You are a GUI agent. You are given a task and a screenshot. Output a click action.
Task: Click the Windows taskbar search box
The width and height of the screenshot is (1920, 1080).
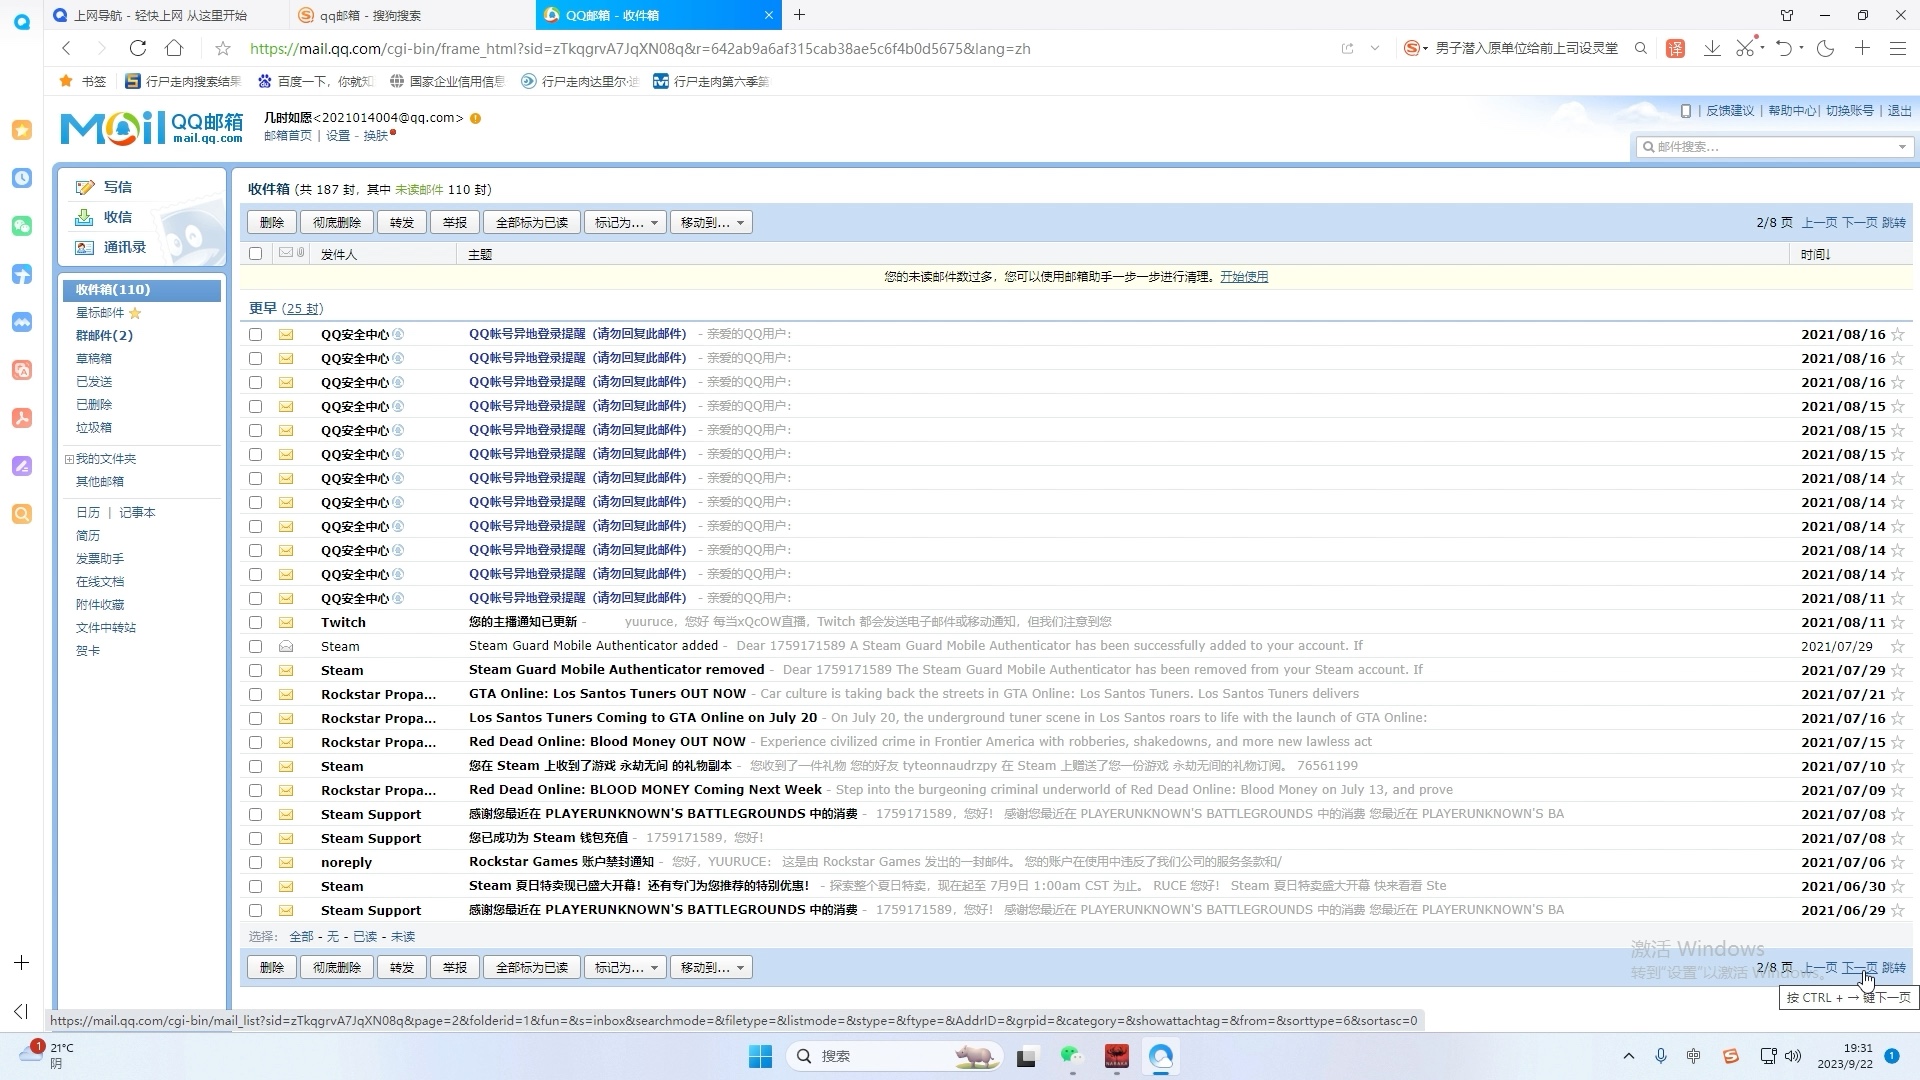895,1056
